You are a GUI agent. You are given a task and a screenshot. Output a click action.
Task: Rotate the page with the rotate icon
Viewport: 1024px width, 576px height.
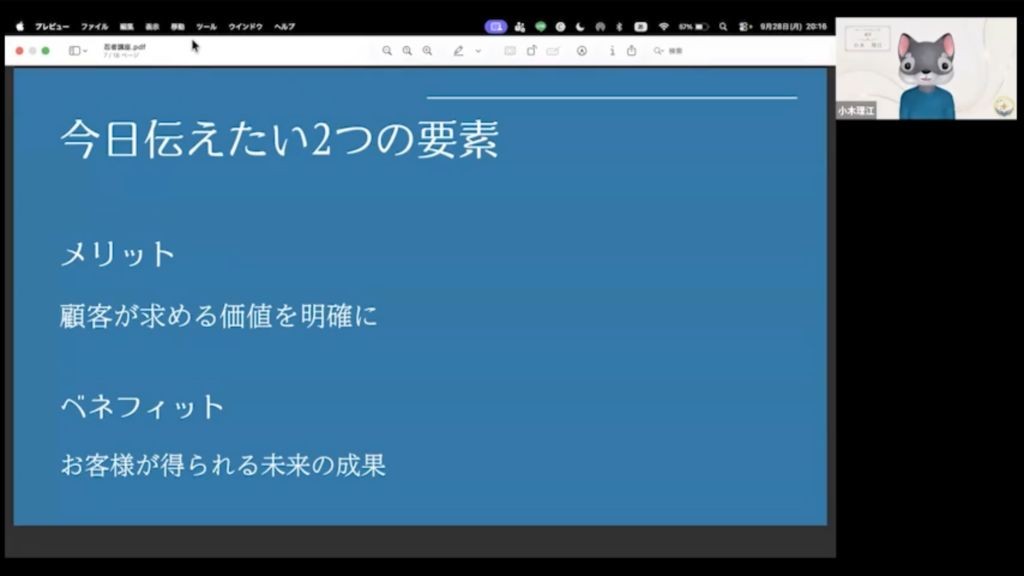click(532, 50)
